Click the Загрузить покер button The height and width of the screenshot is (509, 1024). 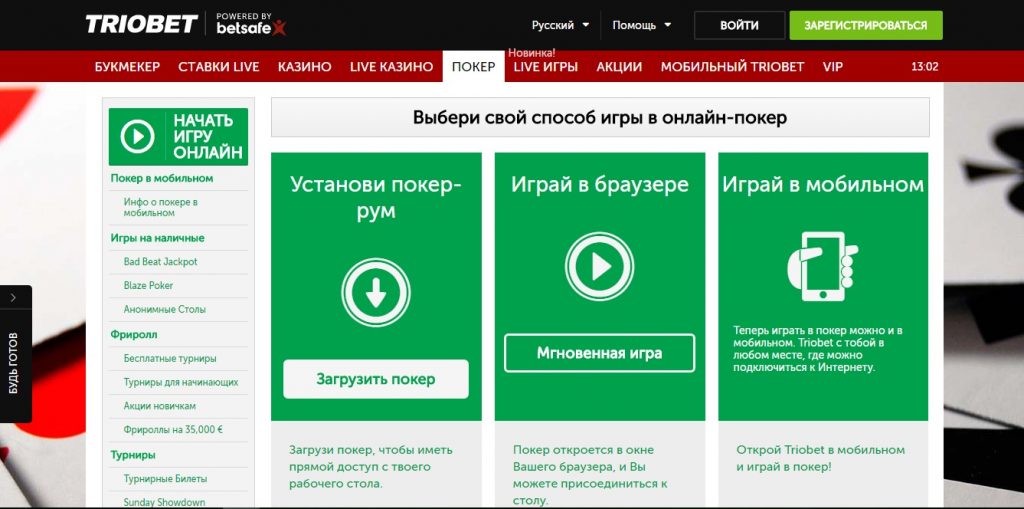(376, 379)
